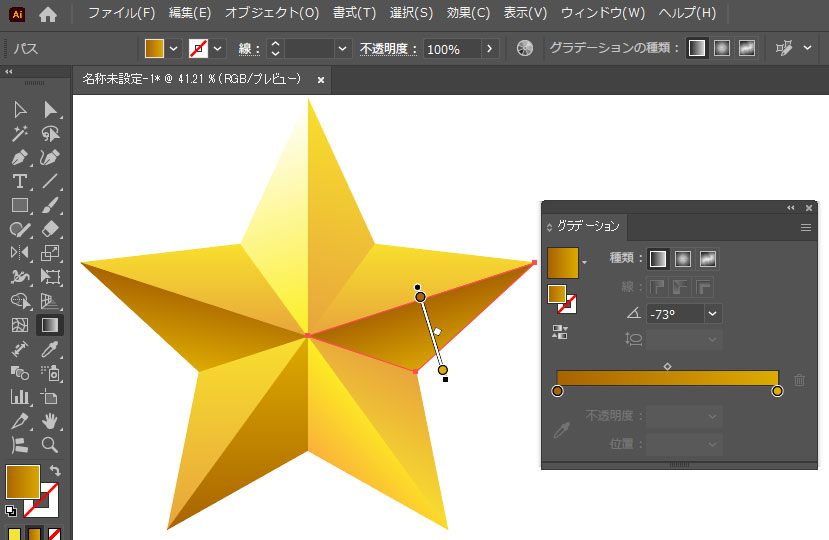Expand the gradient angle dropdown
Screen dimensions: 829x540
713,314
